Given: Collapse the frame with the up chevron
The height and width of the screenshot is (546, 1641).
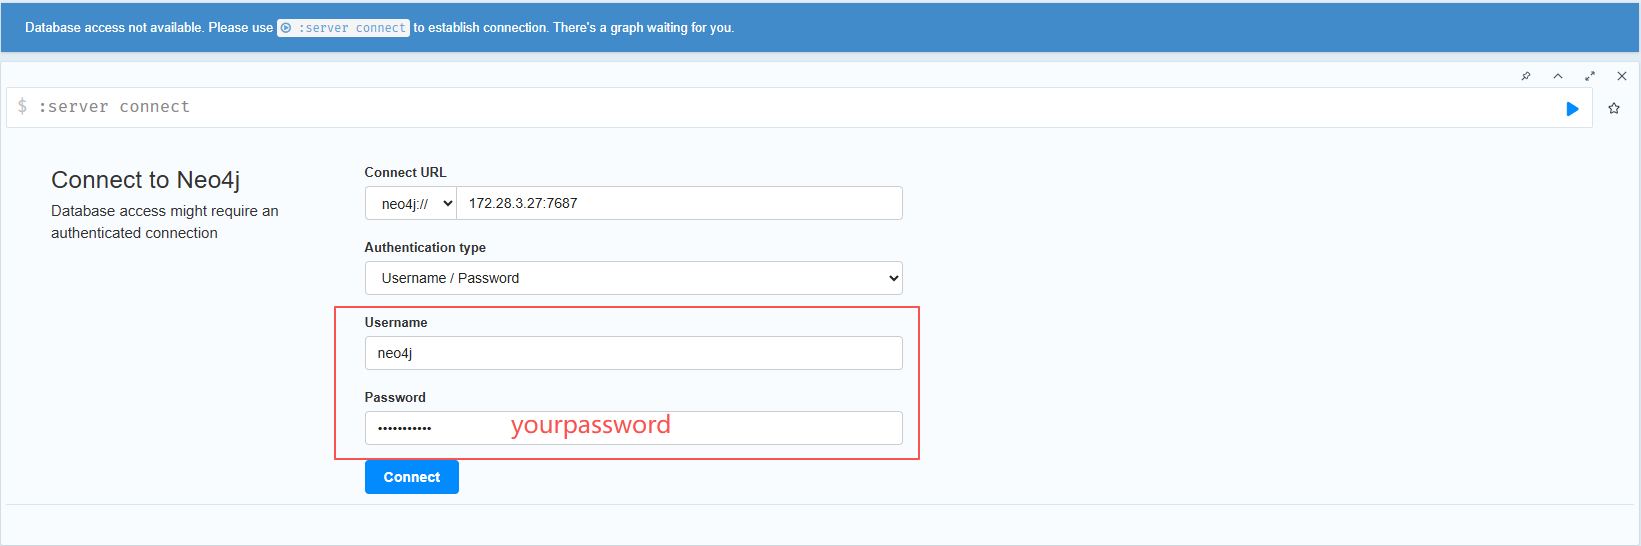Looking at the screenshot, I should tap(1558, 76).
